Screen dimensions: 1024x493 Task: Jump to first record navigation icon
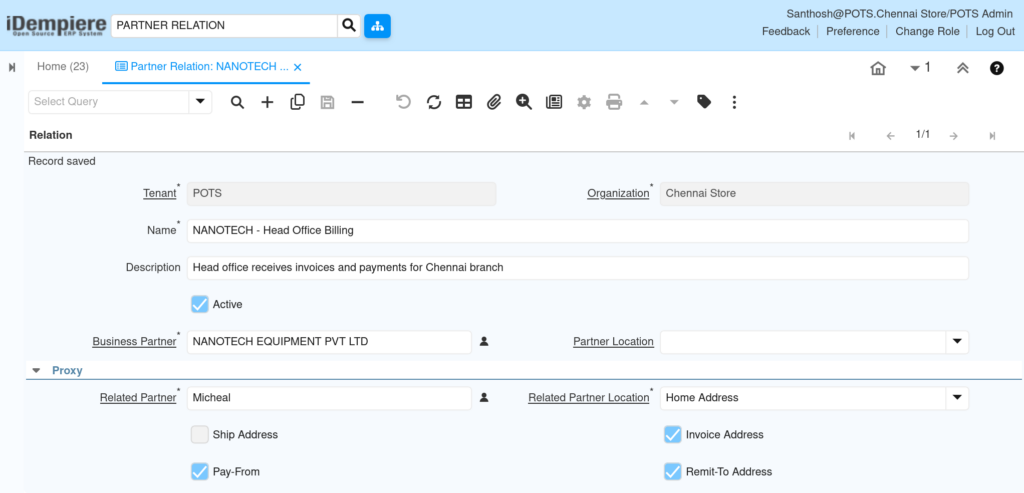[x=852, y=136]
